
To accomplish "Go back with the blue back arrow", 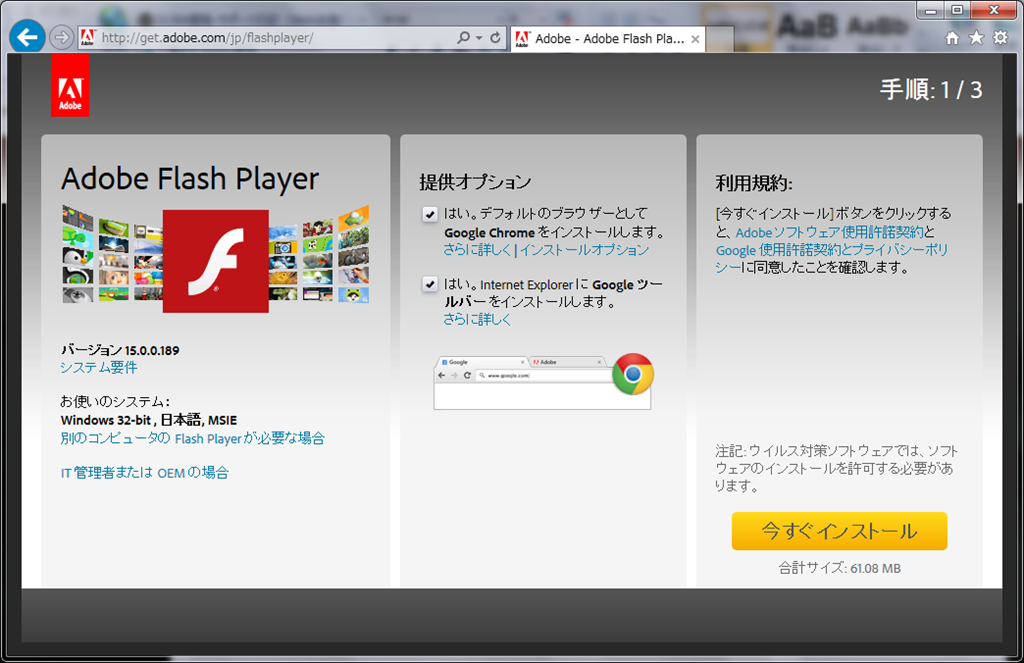I will 27,37.
